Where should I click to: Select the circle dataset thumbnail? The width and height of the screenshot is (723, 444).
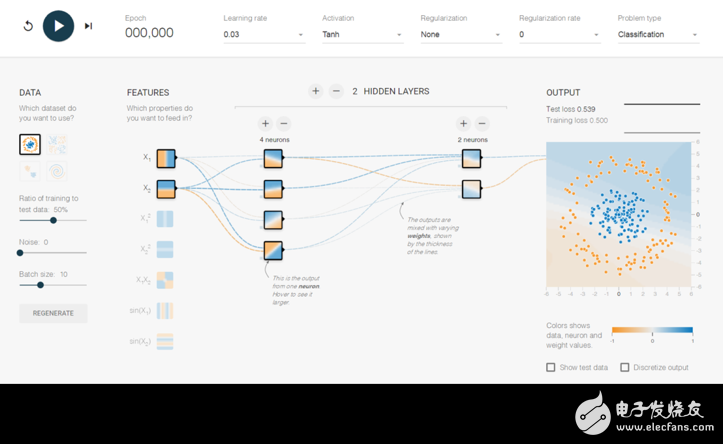(x=30, y=144)
